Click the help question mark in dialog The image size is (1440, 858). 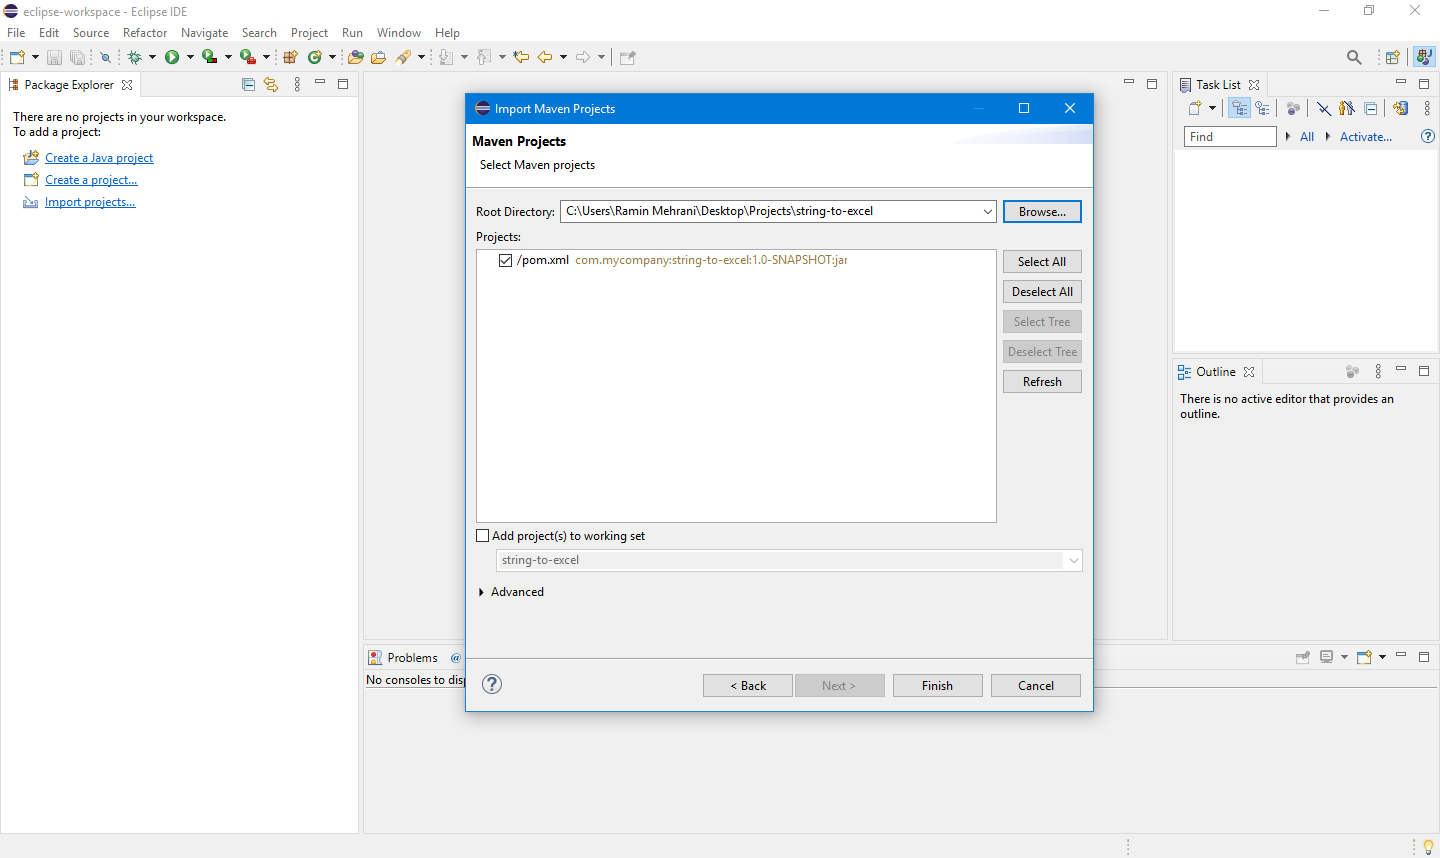point(491,684)
